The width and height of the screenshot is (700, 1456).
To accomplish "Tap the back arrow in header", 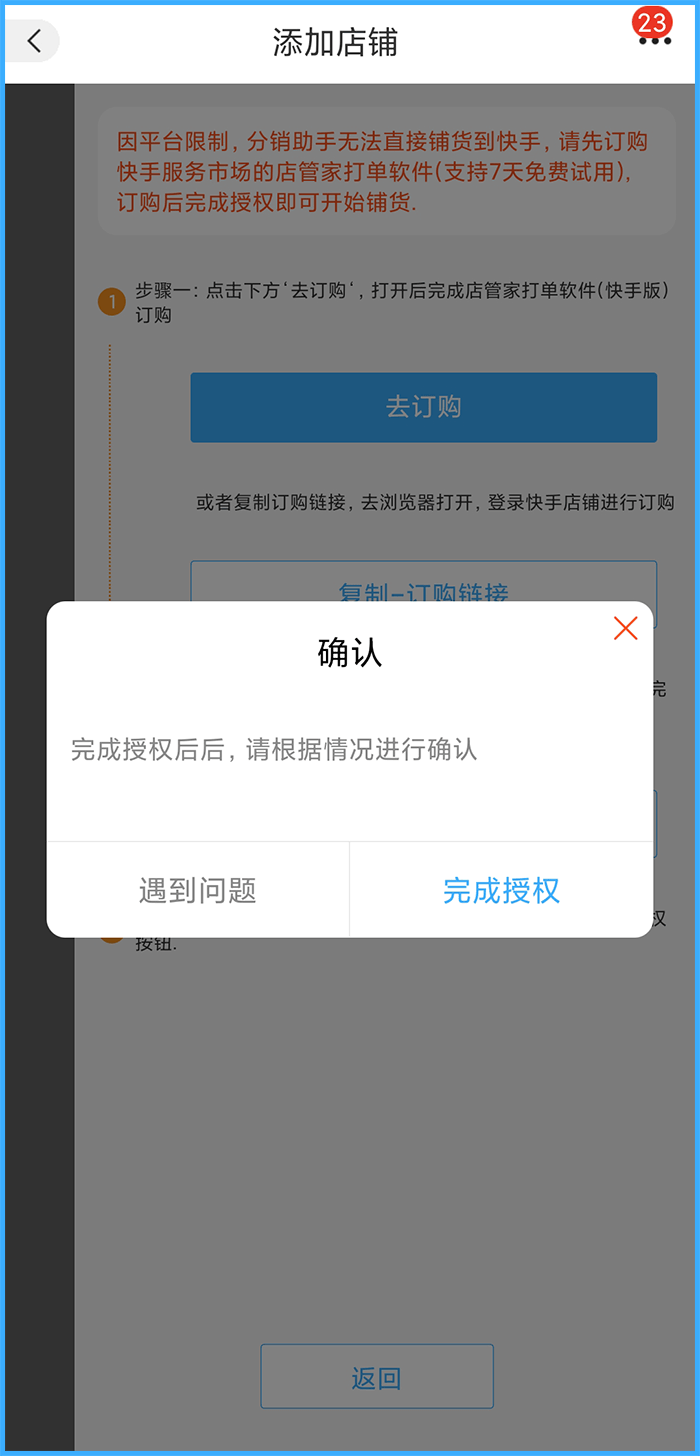I will tap(34, 41).
